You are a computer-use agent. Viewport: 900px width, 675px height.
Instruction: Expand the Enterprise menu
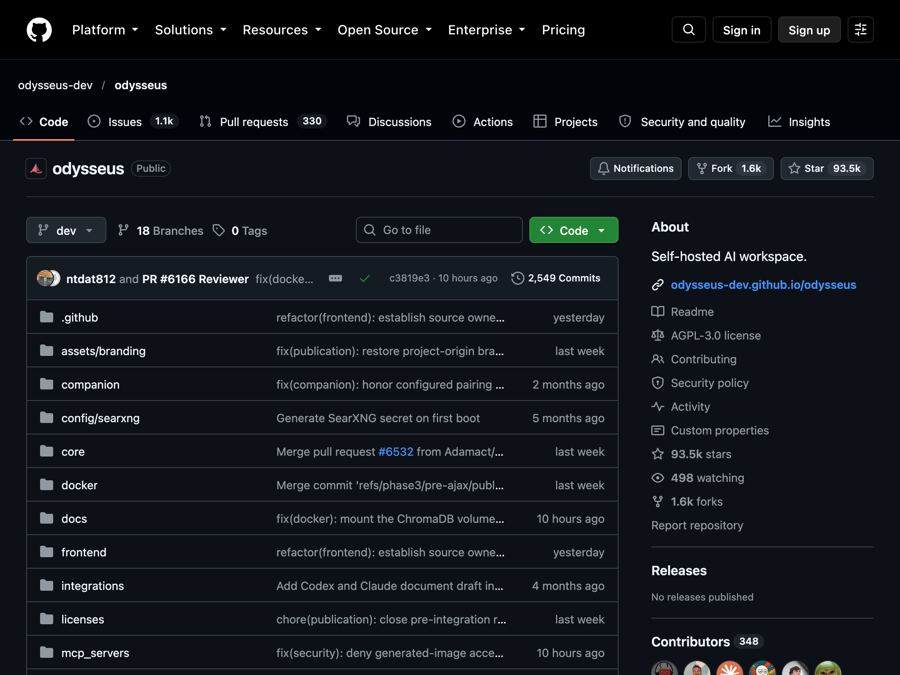[x=487, y=30]
